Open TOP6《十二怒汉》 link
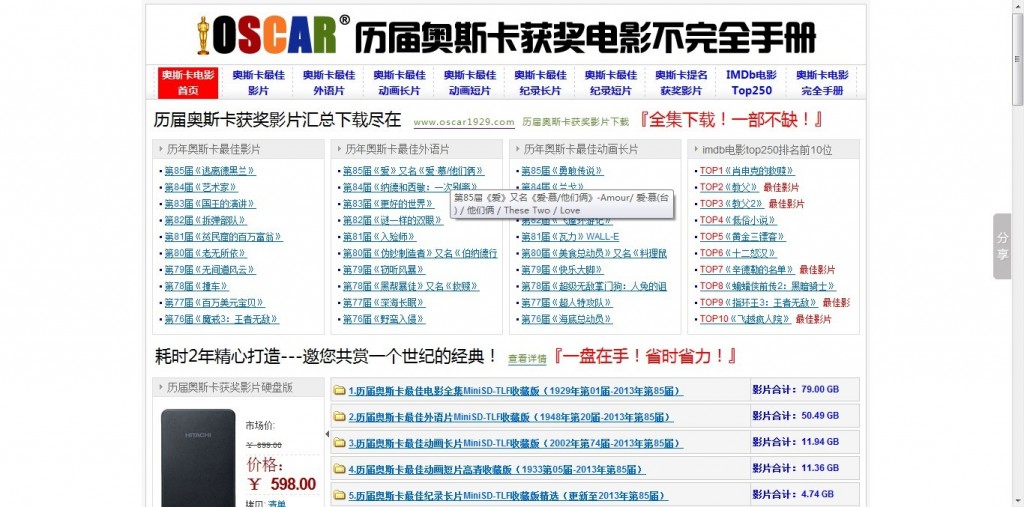Viewport: 1024px width, 507px height. click(738, 253)
